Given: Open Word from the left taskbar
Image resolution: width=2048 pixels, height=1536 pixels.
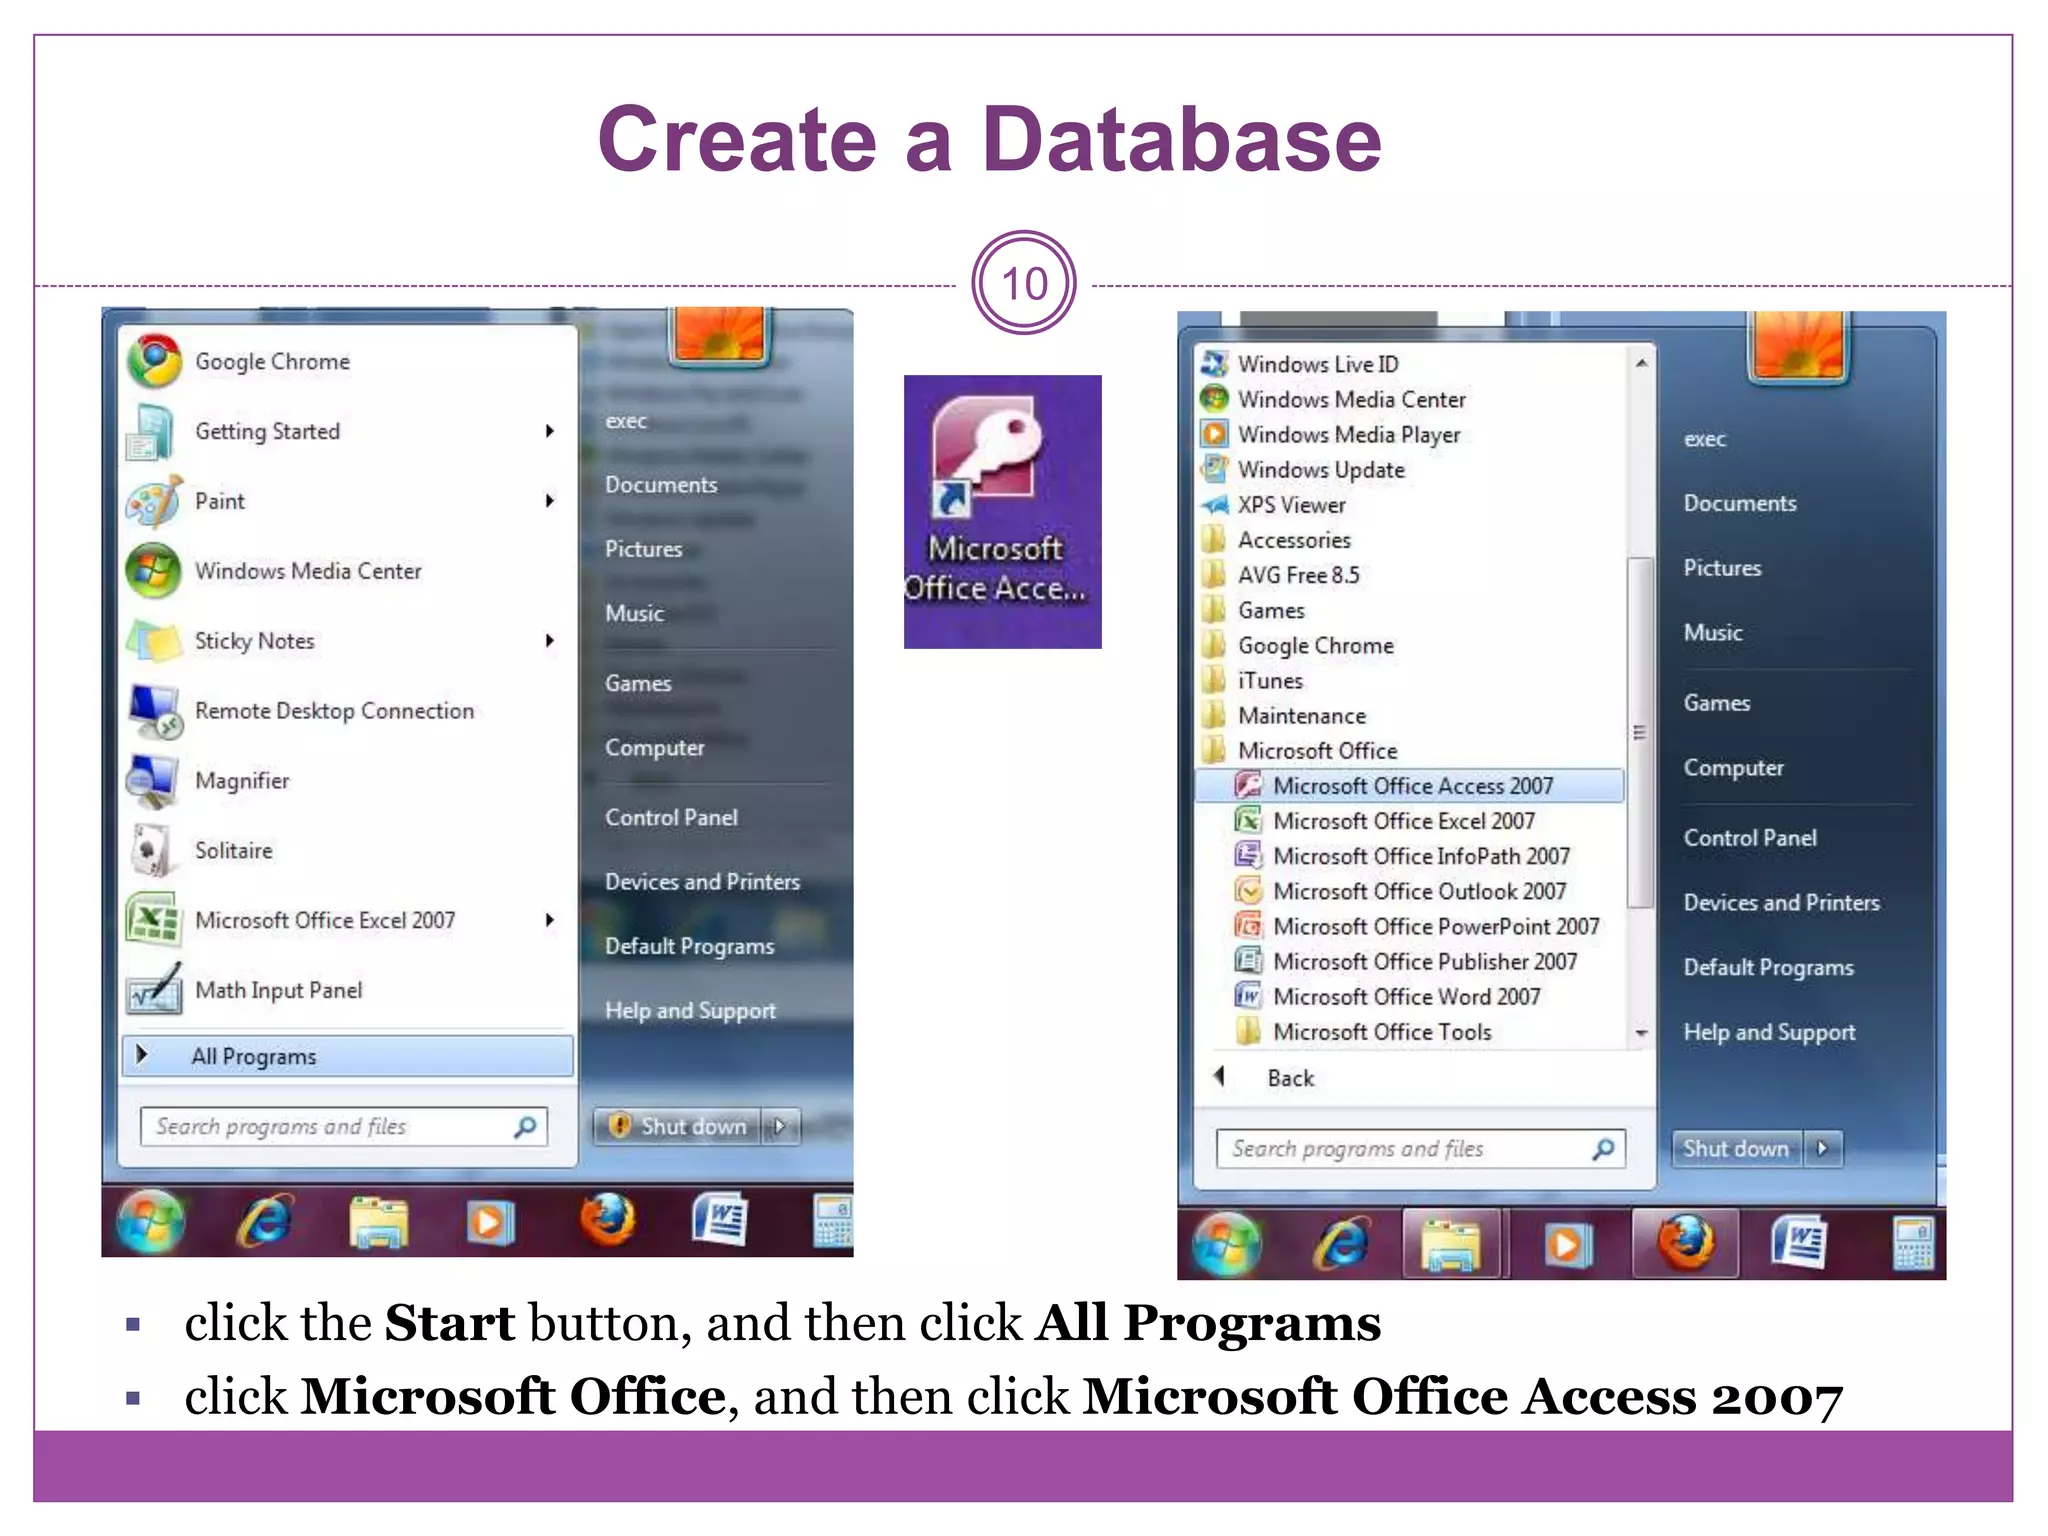Looking at the screenshot, I should tap(721, 1219).
